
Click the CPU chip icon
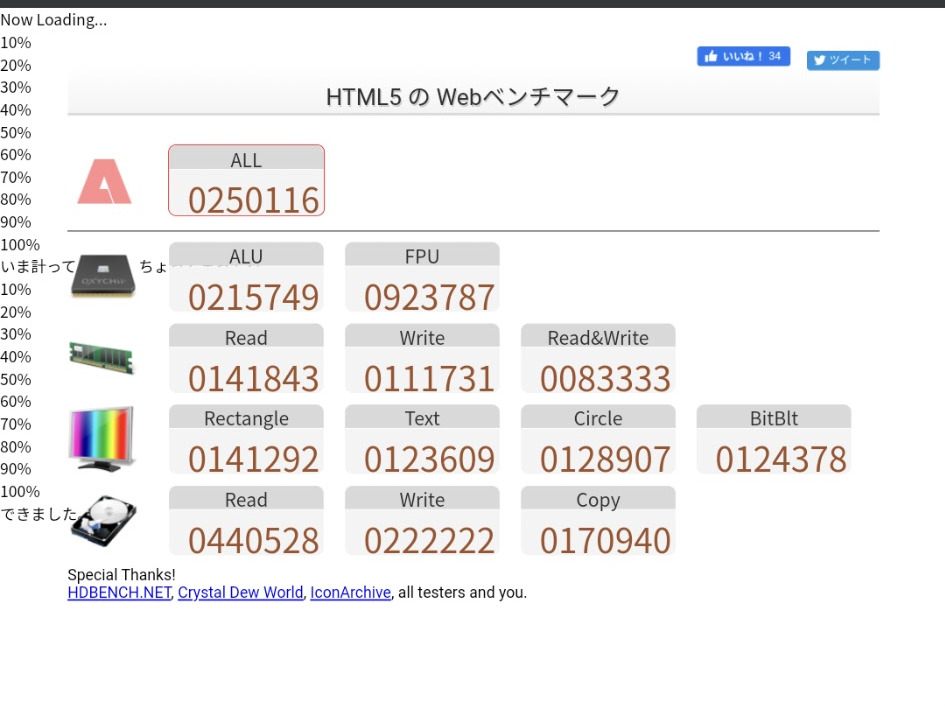click(102, 276)
